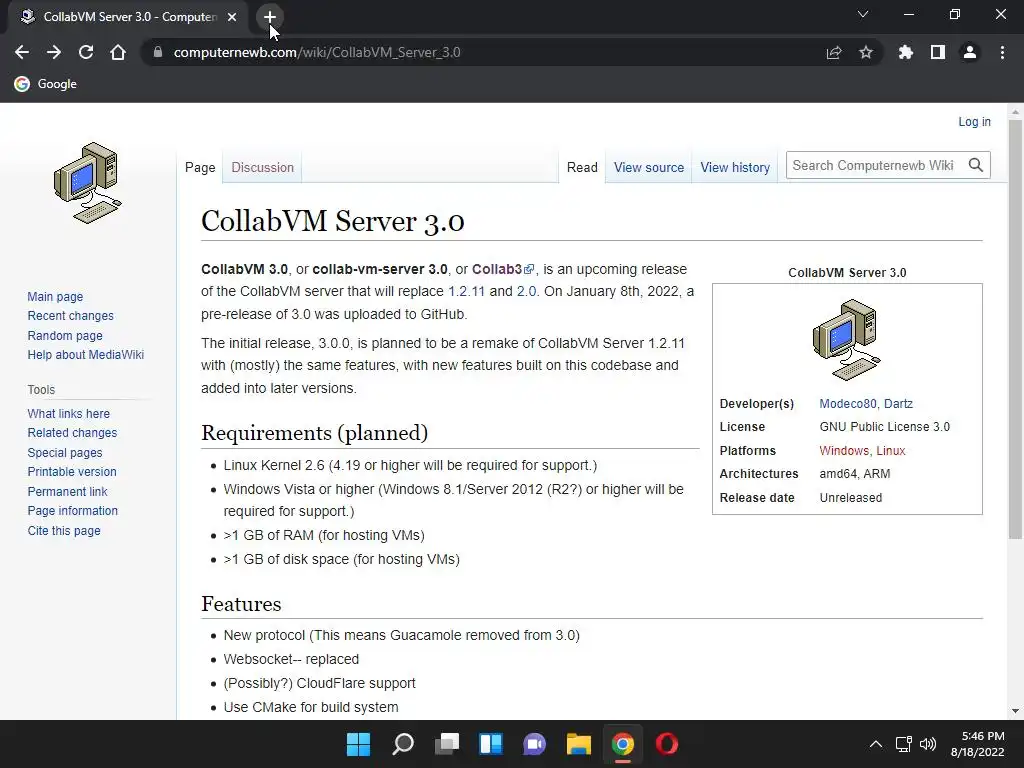Image resolution: width=1024 pixels, height=768 pixels.
Task: Share this page via share icon
Action: pos(834,52)
